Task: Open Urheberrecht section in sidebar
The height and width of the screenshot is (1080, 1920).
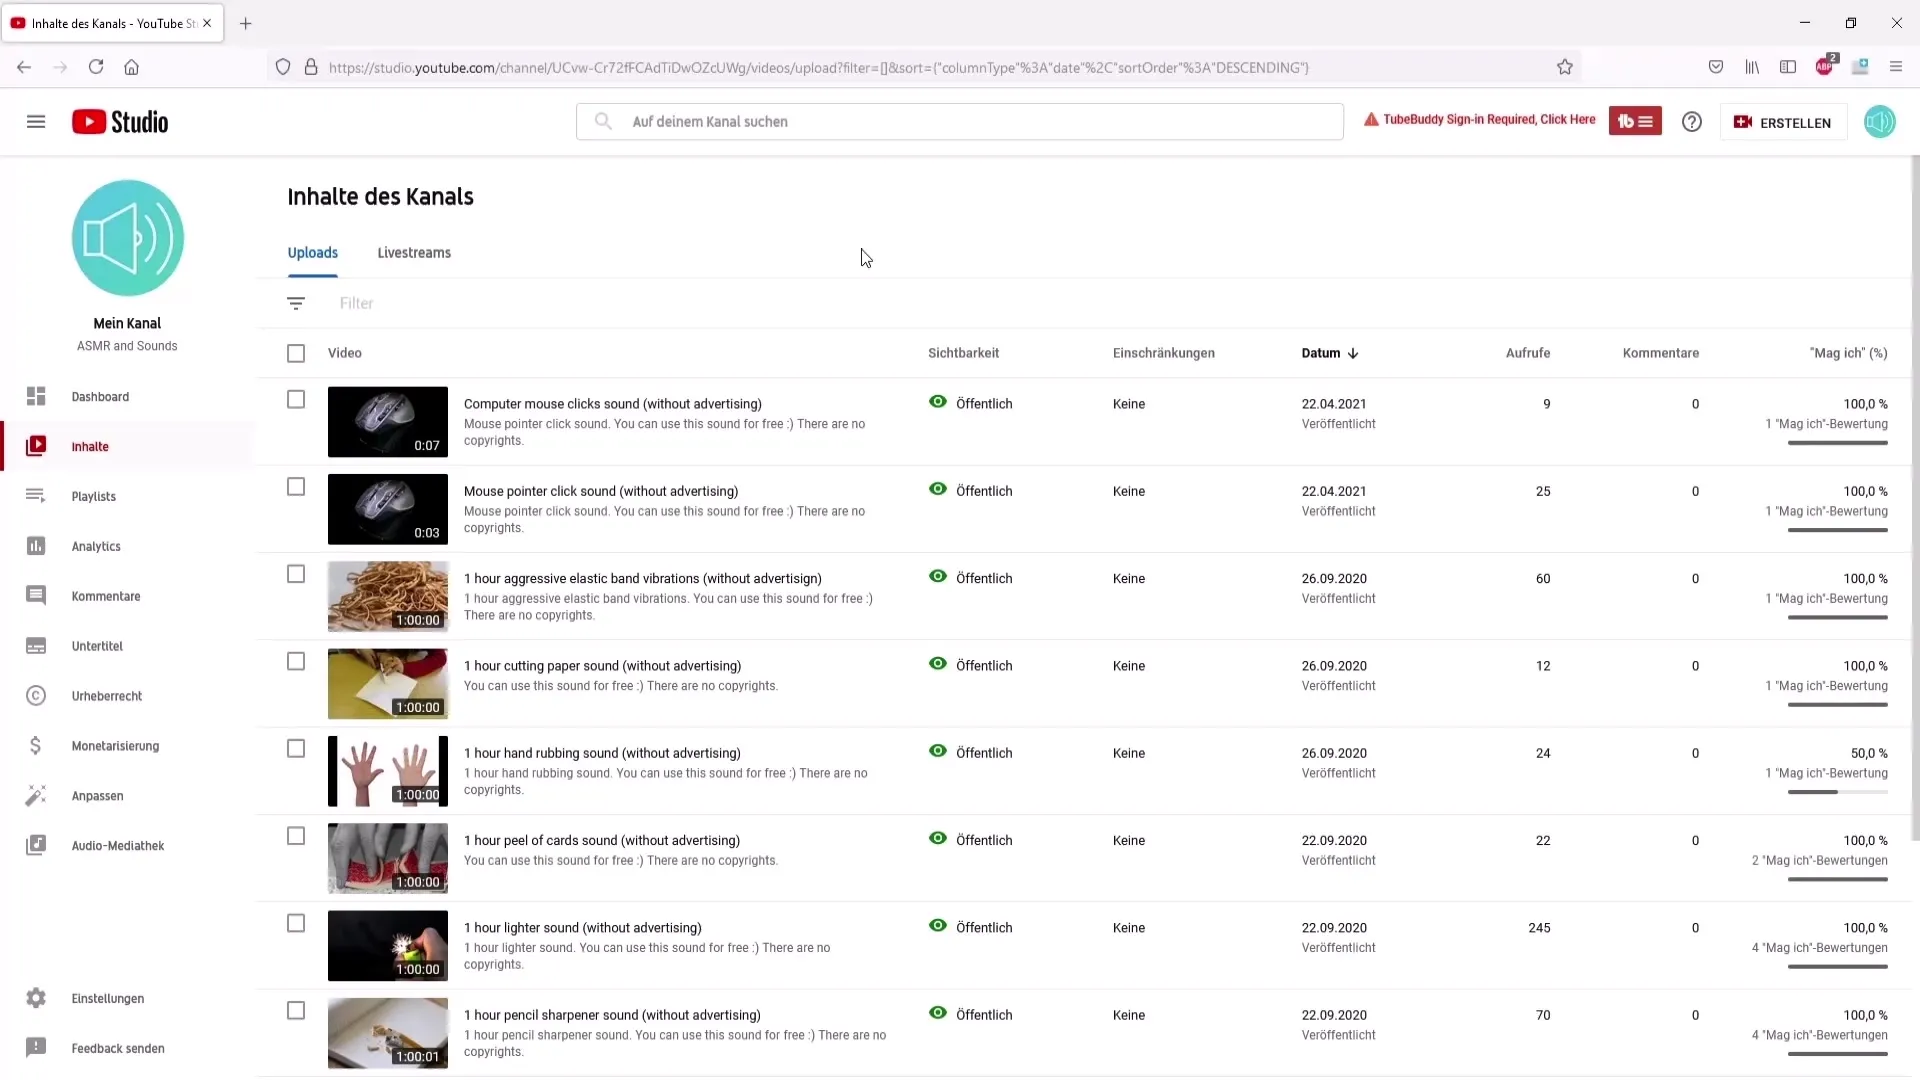Action: pyautogui.click(x=107, y=695)
